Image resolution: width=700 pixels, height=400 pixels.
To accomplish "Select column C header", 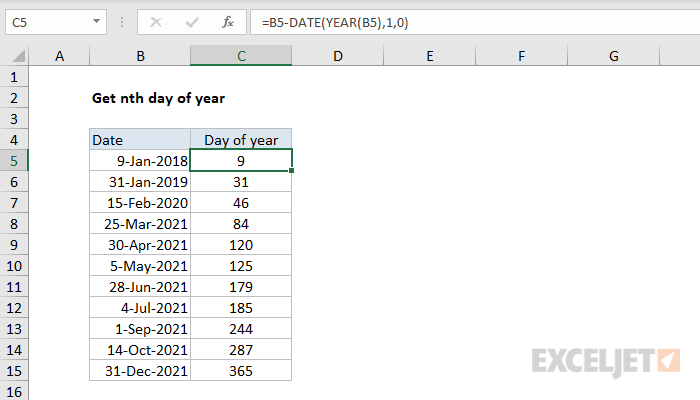I will [241, 56].
